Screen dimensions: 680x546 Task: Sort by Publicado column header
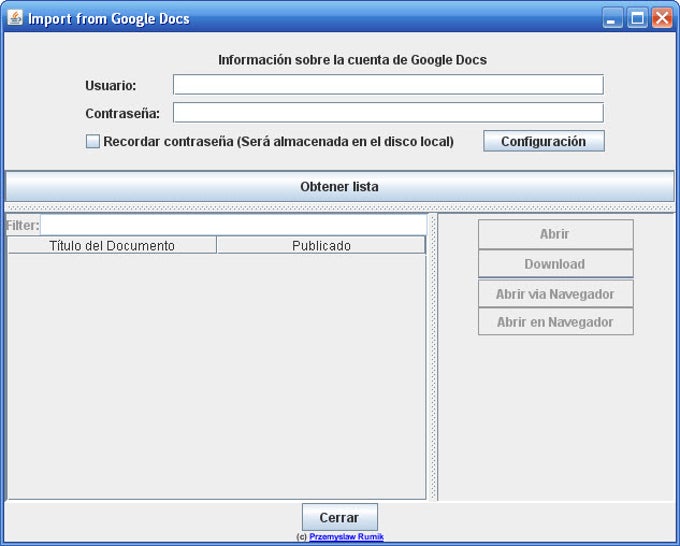tap(321, 245)
